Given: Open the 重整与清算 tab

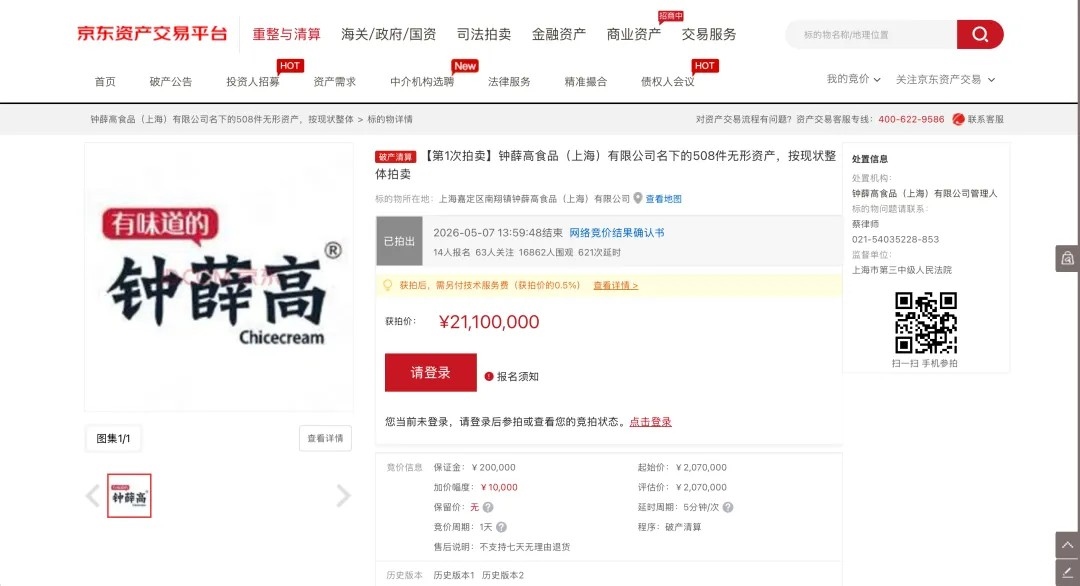Looking at the screenshot, I should point(286,34).
